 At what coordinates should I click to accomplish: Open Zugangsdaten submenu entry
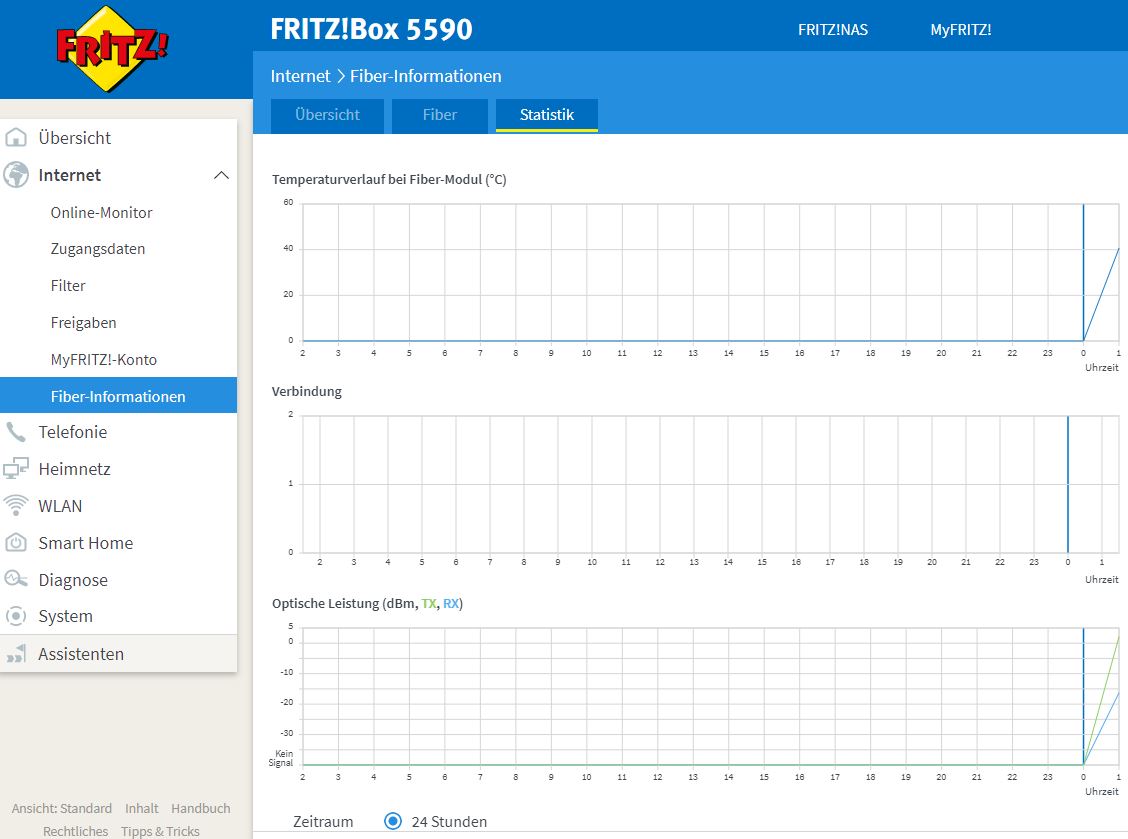98,249
